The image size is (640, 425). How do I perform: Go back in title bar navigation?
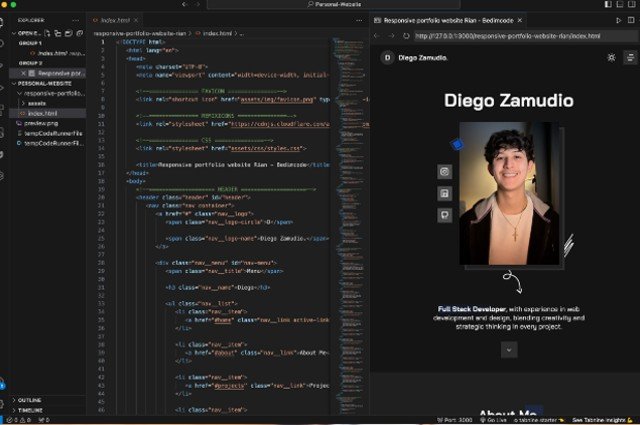point(184,4)
